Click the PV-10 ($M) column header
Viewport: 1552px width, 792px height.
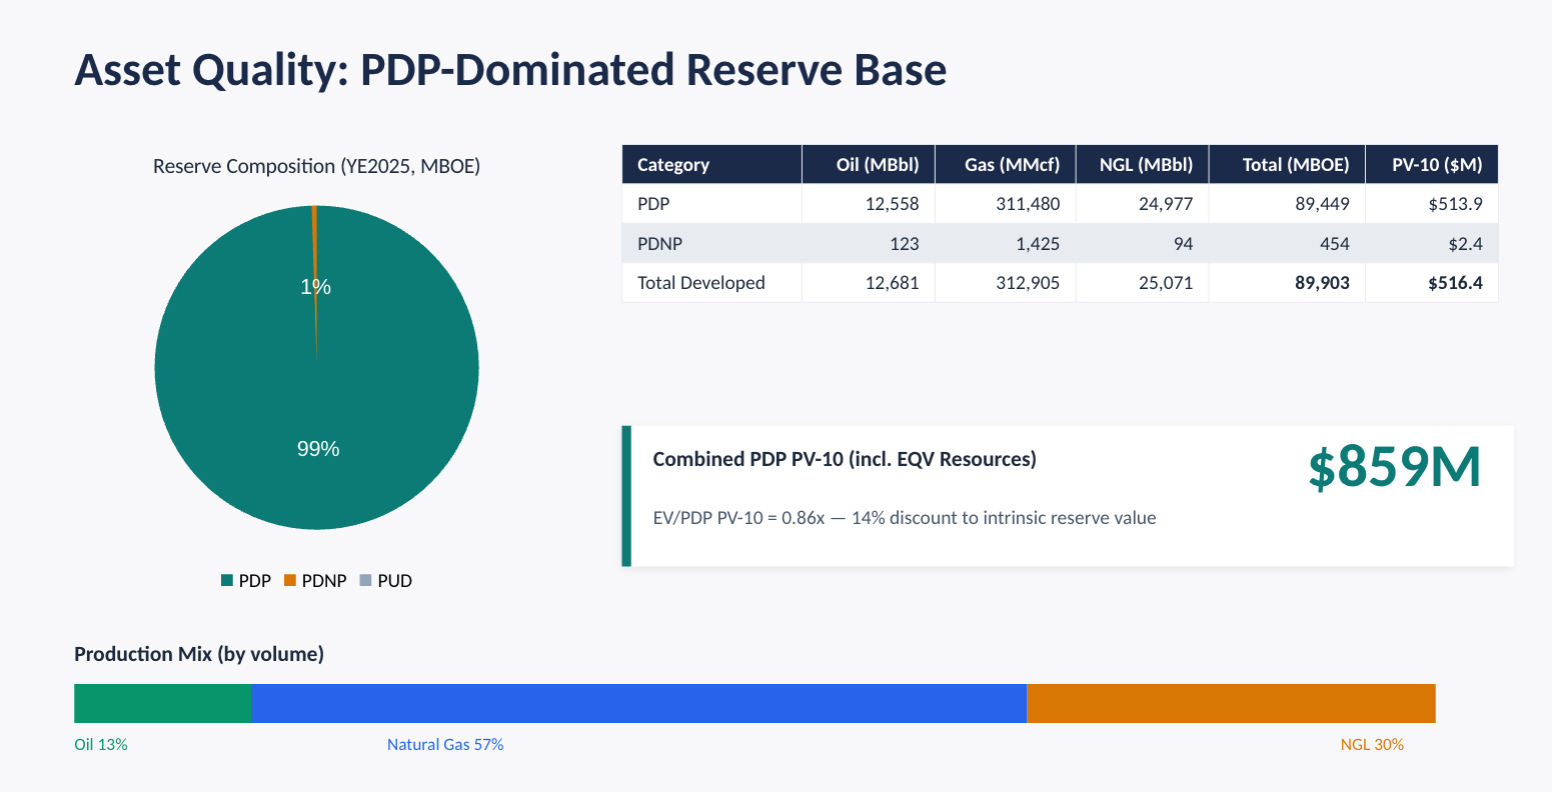point(1437,165)
